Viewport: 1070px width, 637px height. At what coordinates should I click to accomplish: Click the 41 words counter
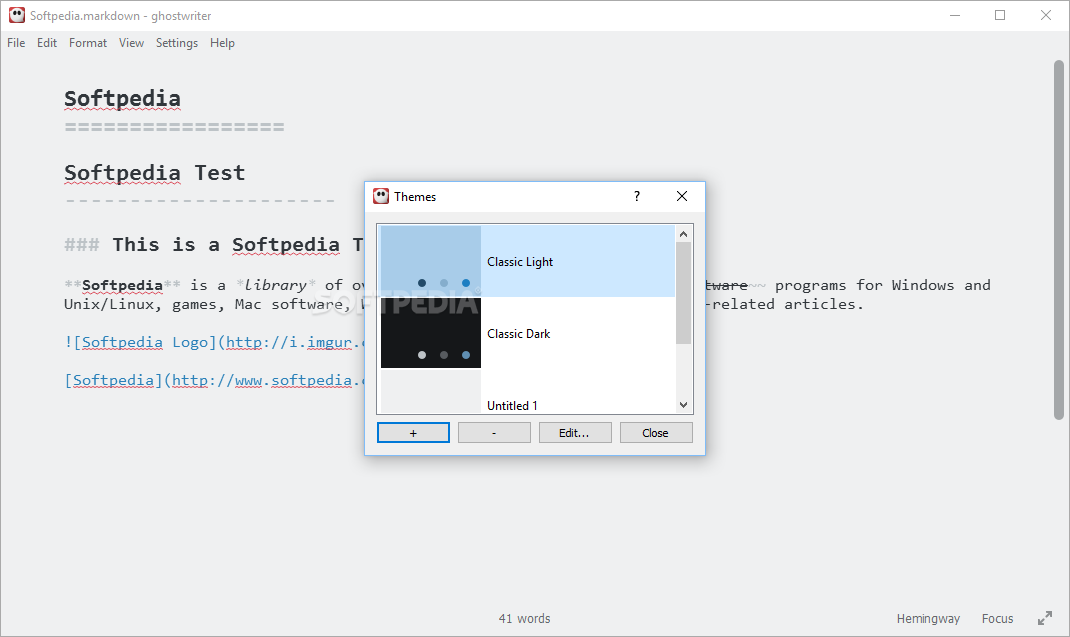coord(524,619)
